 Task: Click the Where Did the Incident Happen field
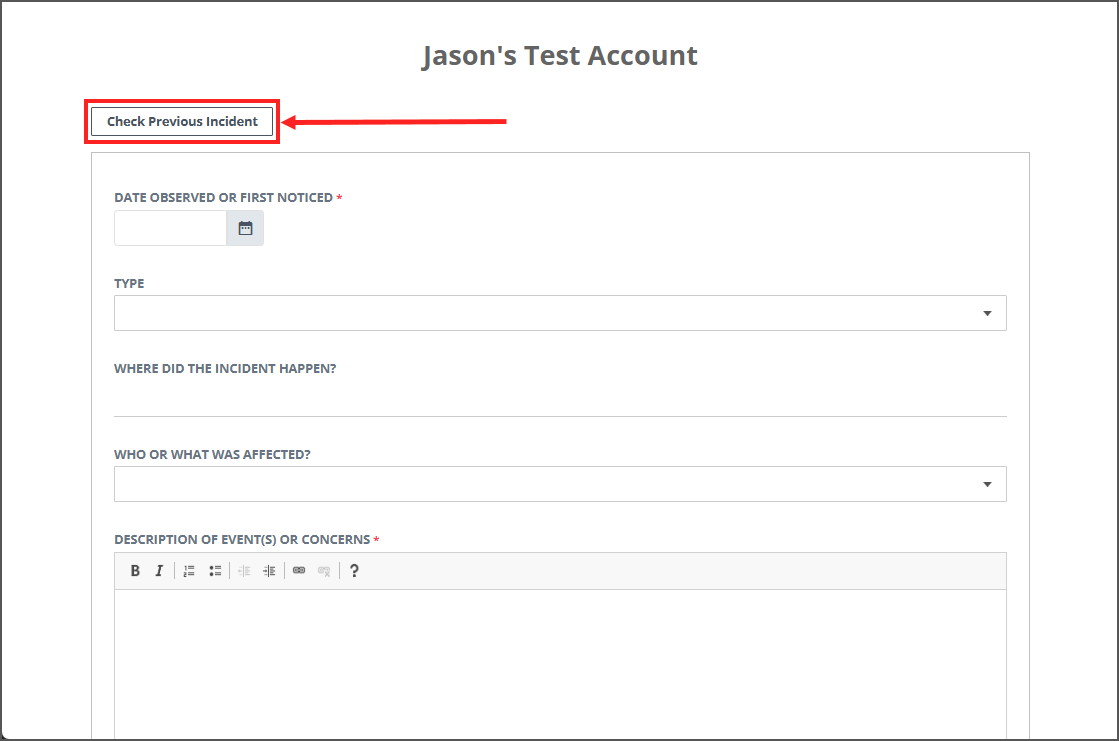click(560, 399)
